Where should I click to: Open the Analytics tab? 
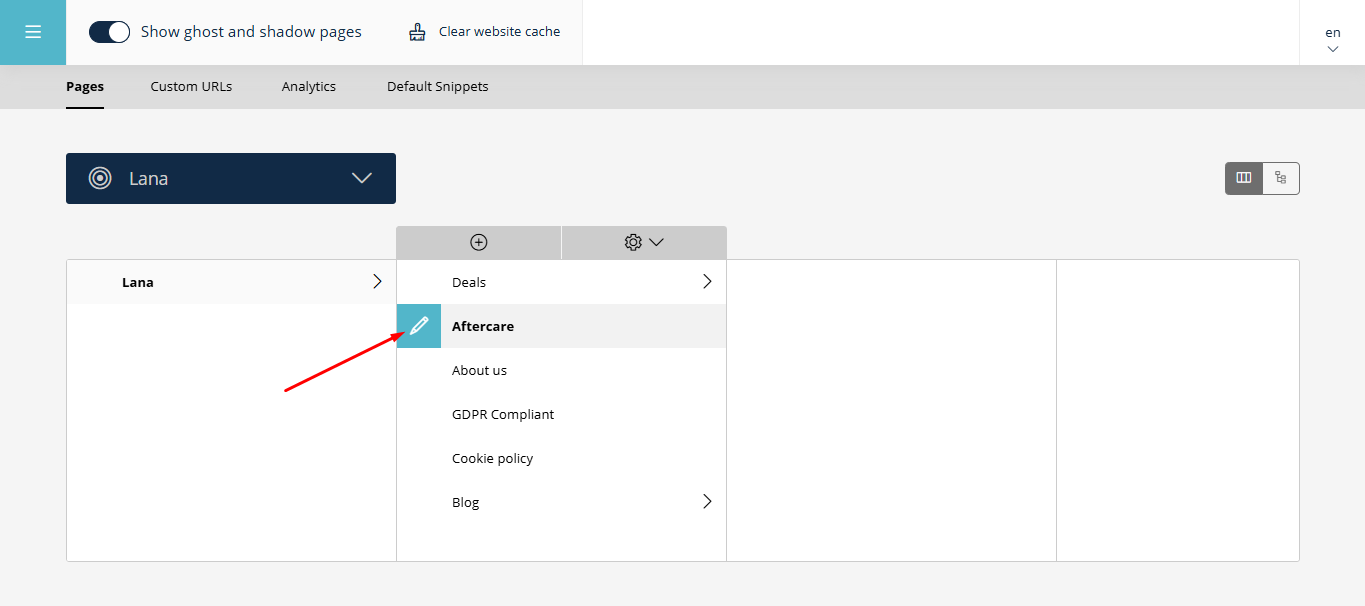tap(308, 87)
